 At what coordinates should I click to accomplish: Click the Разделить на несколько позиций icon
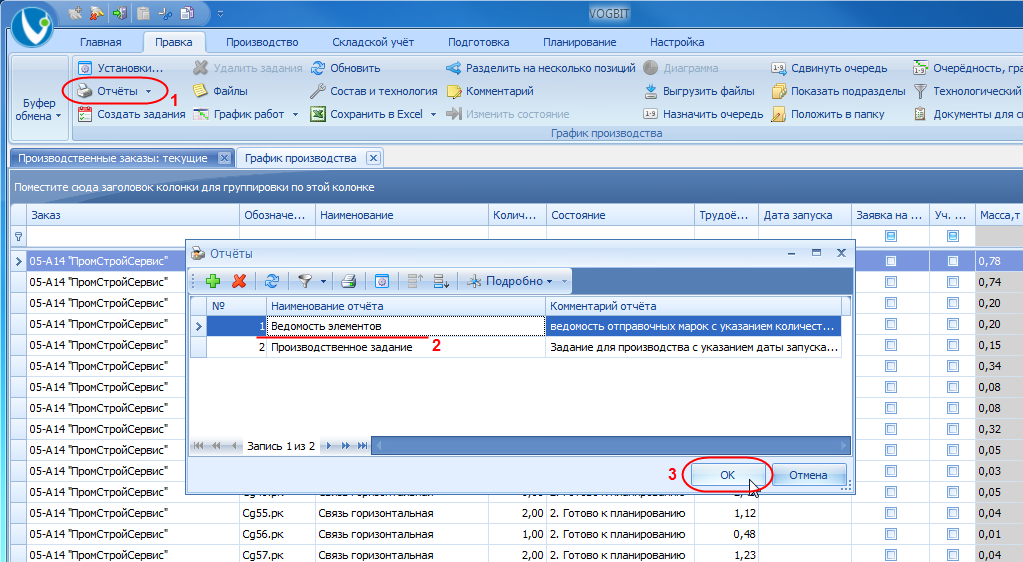(x=453, y=68)
